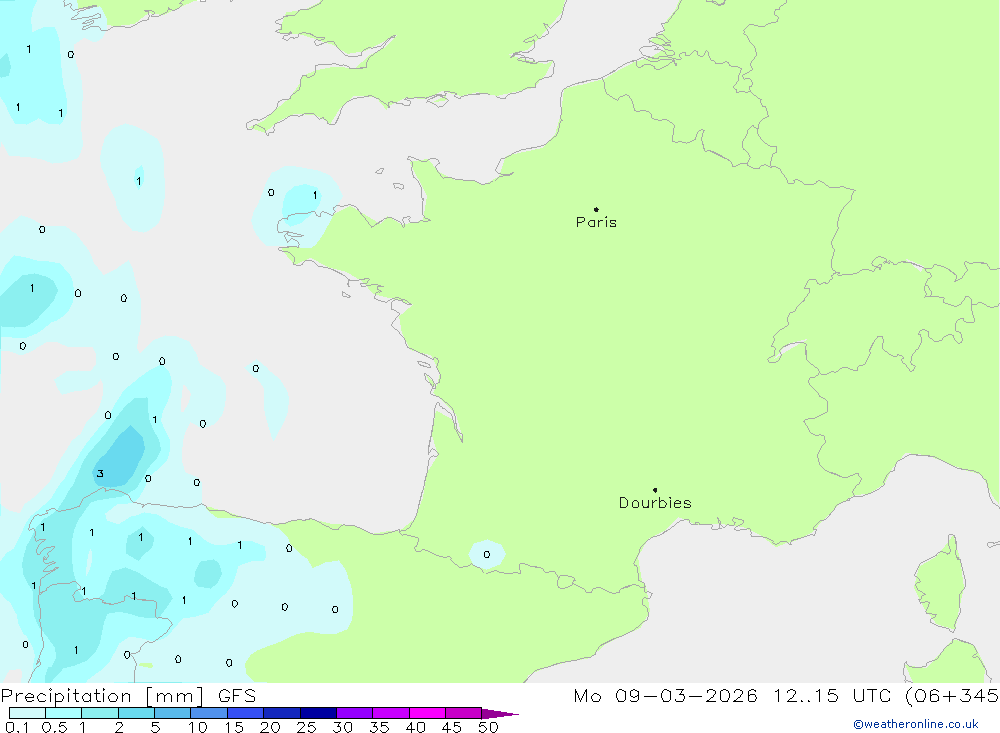Click the Paris location dot

tap(596, 209)
